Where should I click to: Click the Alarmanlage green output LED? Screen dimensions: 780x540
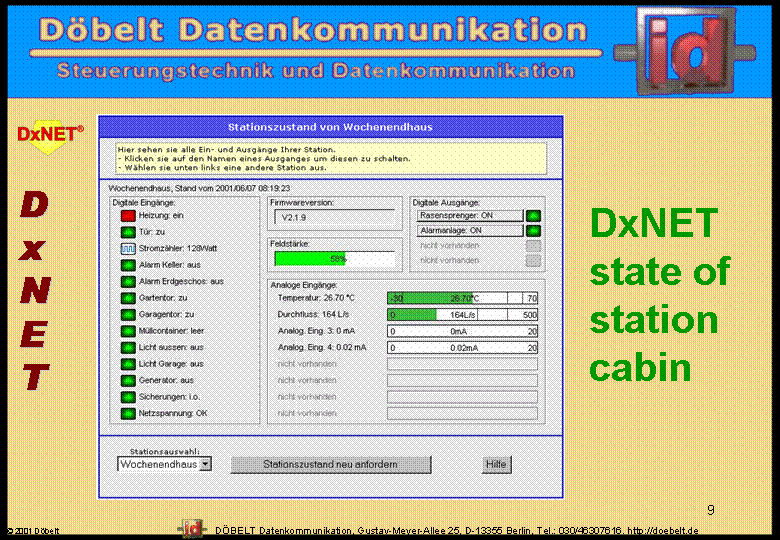(533, 231)
